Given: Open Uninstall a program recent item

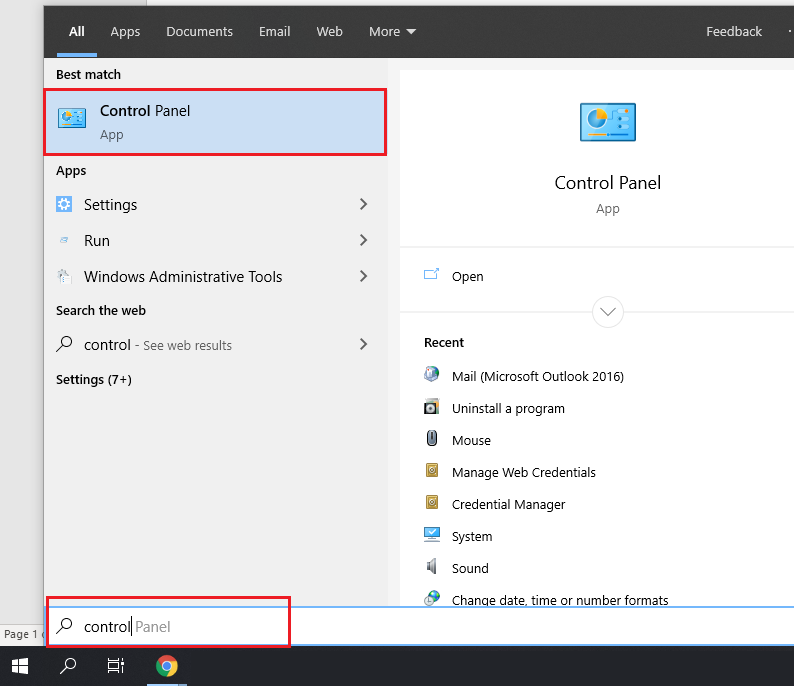Looking at the screenshot, I should point(508,408).
